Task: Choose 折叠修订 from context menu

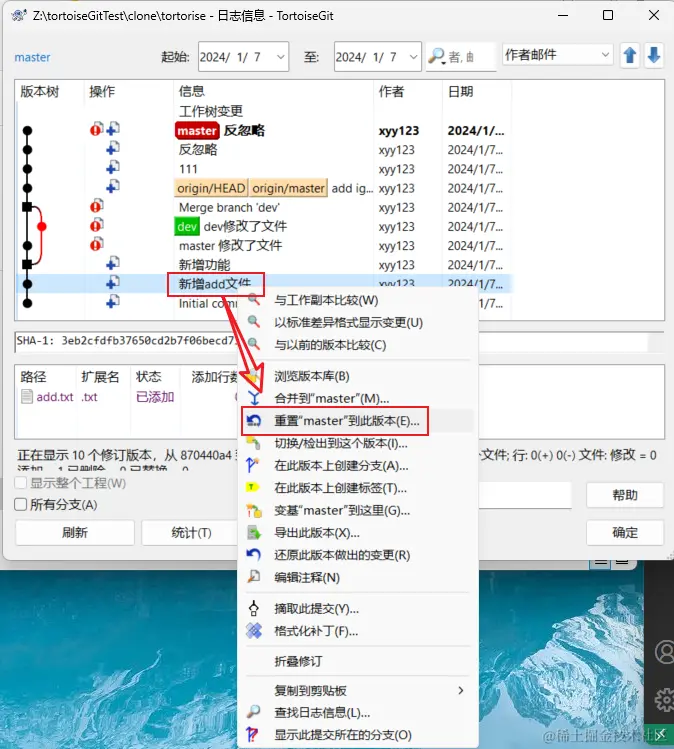Action: 357,661
